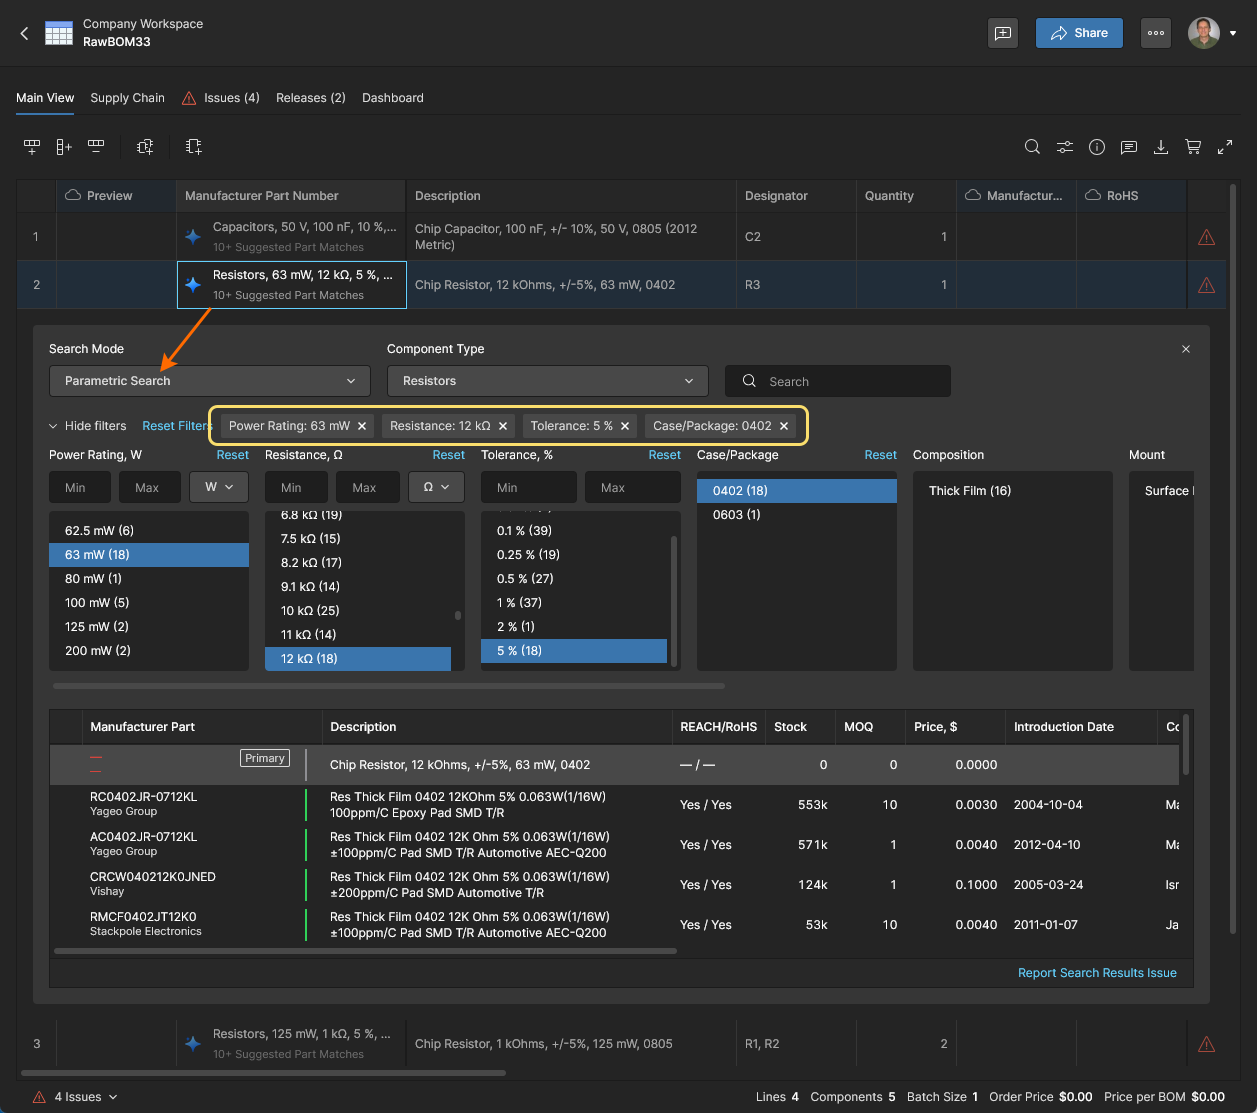This screenshot has width=1257, height=1113.
Task: Click the Share button
Action: tap(1079, 33)
